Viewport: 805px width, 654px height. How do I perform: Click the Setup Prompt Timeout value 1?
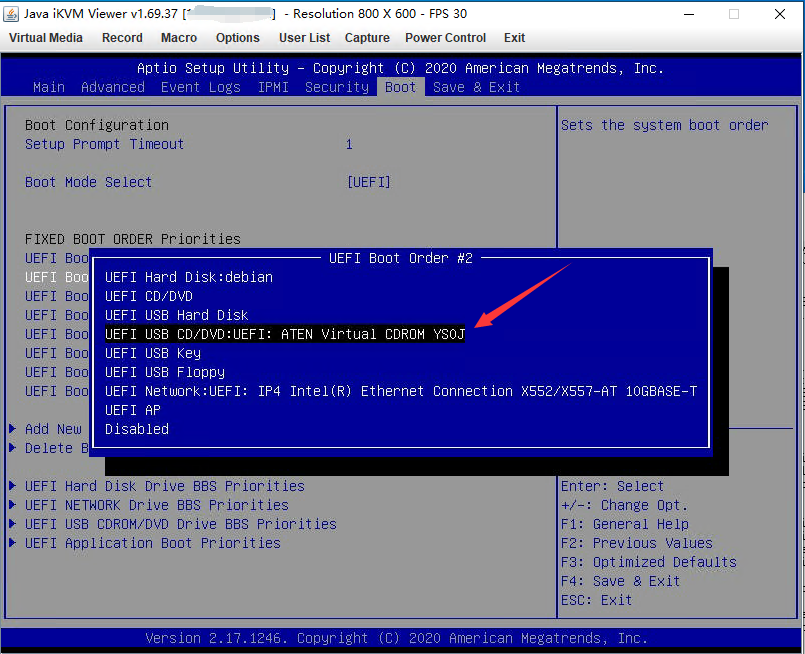pyautogui.click(x=349, y=144)
